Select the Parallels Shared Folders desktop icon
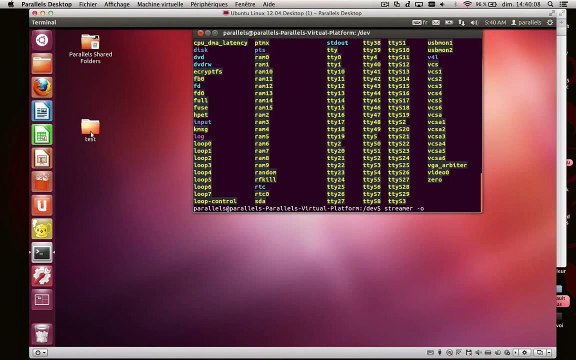 click(90, 49)
